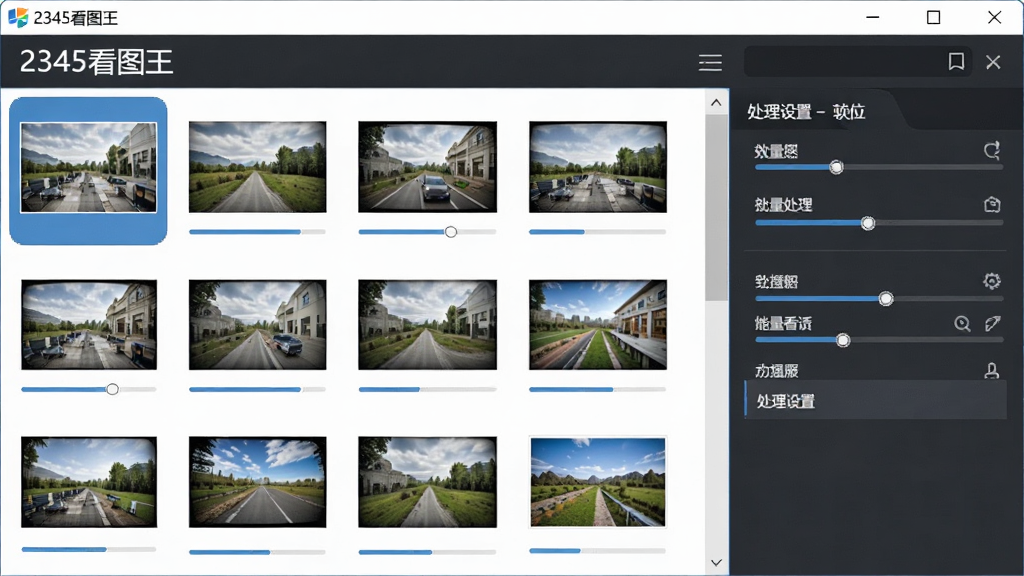Click the scroll up arrow of the gallery
This screenshot has height=576, width=1024.
point(716,103)
